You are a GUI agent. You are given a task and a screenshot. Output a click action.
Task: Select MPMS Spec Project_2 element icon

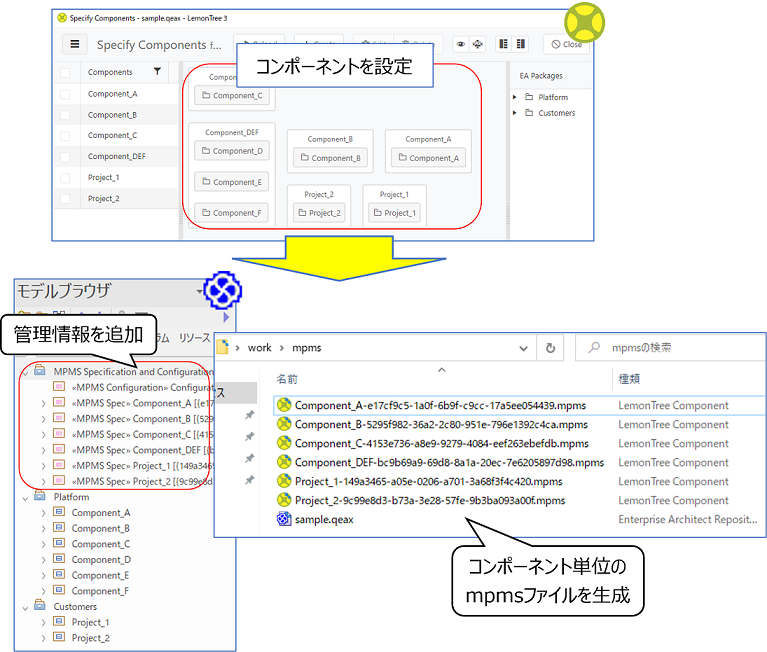(59, 480)
